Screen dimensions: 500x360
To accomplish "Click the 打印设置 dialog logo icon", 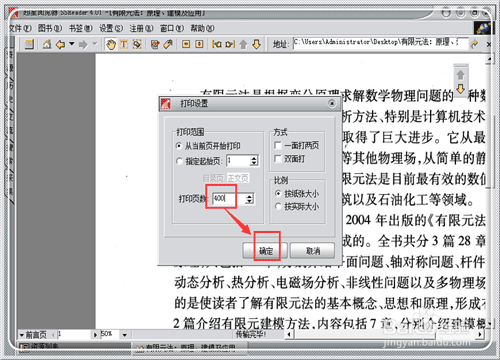I will [x=166, y=104].
